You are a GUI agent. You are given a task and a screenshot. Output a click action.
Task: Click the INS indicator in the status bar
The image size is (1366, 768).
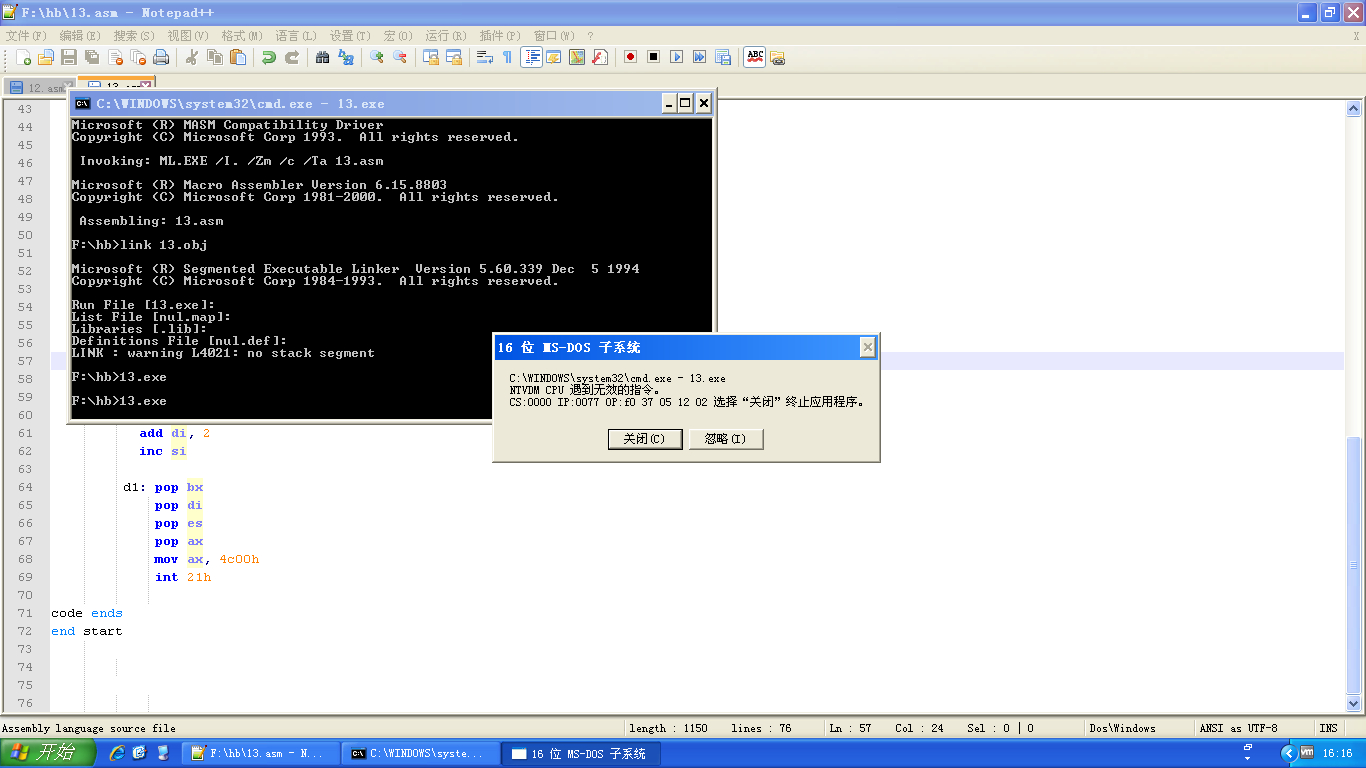tap(1328, 728)
